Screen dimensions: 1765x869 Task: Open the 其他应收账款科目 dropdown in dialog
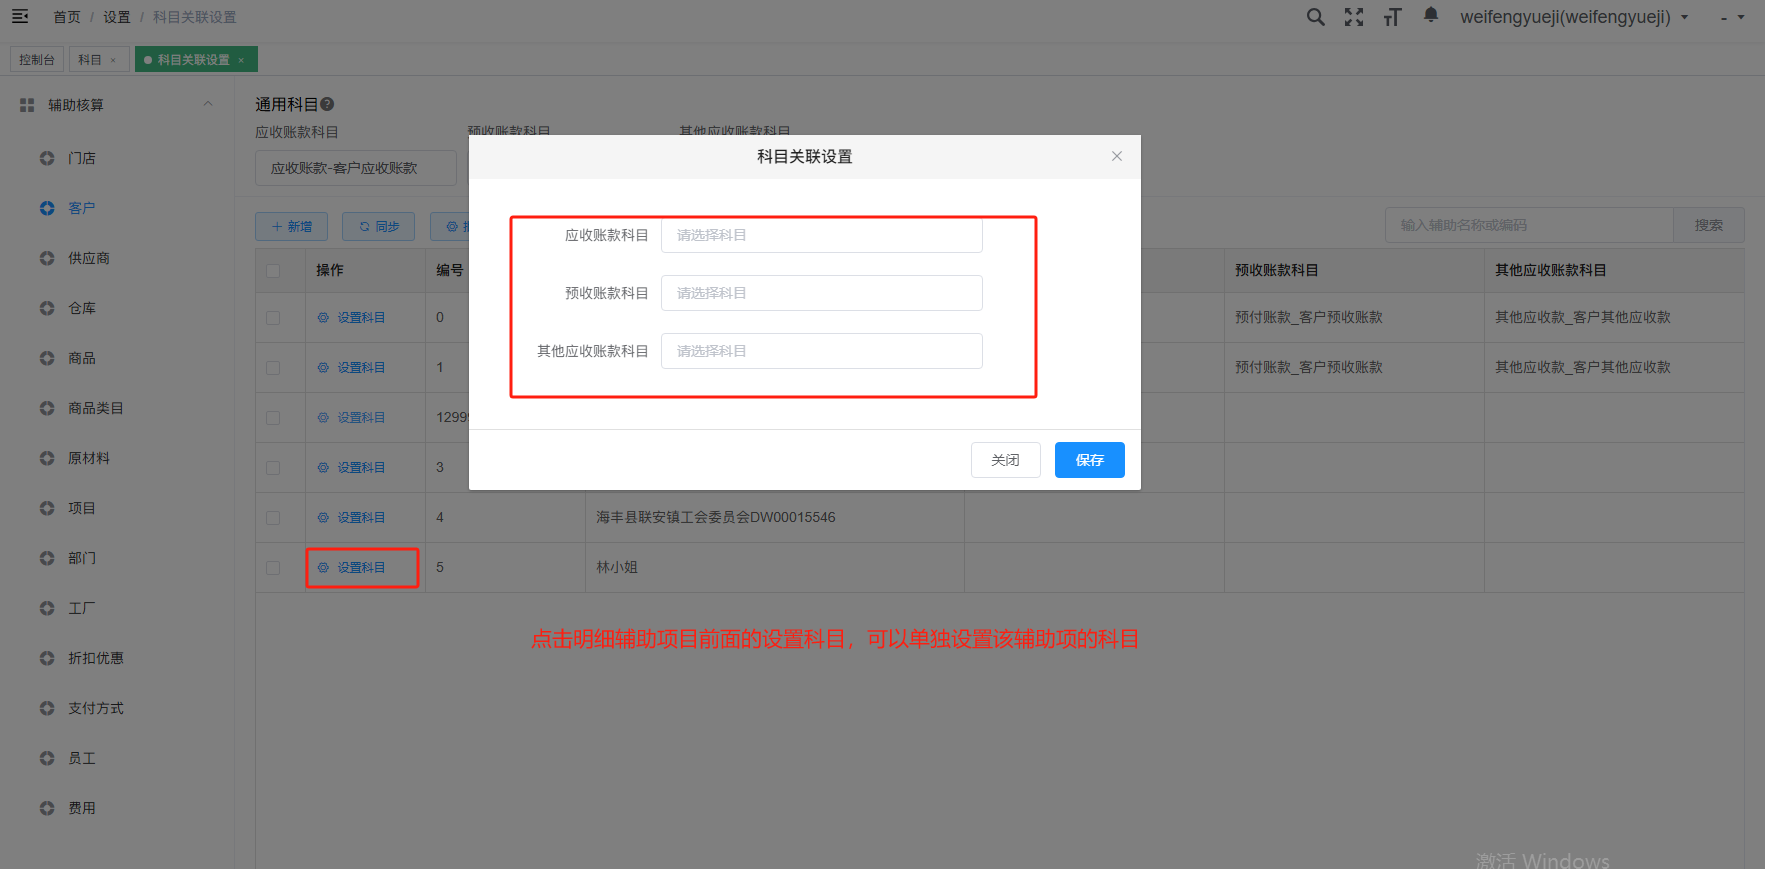pyautogui.click(x=821, y=351)
